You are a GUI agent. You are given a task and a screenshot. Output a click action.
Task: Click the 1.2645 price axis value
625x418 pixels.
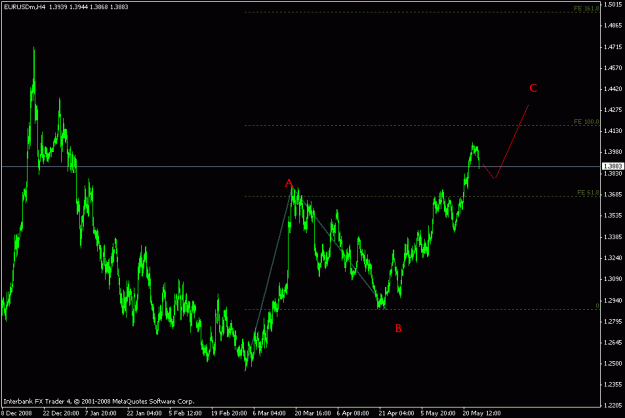click(x=613, y=342)
